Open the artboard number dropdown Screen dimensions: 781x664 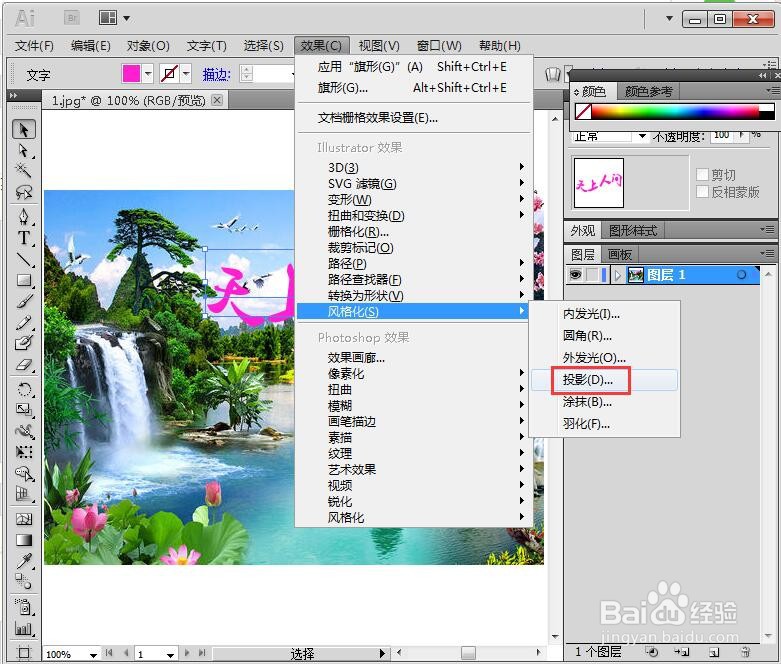tap(170, 654)
